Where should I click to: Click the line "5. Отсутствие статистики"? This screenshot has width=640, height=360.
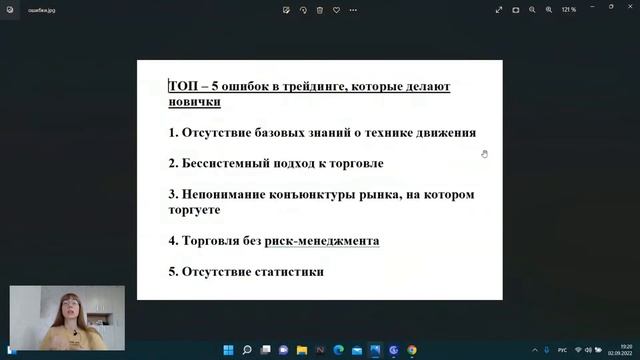[x=246, y=271]
